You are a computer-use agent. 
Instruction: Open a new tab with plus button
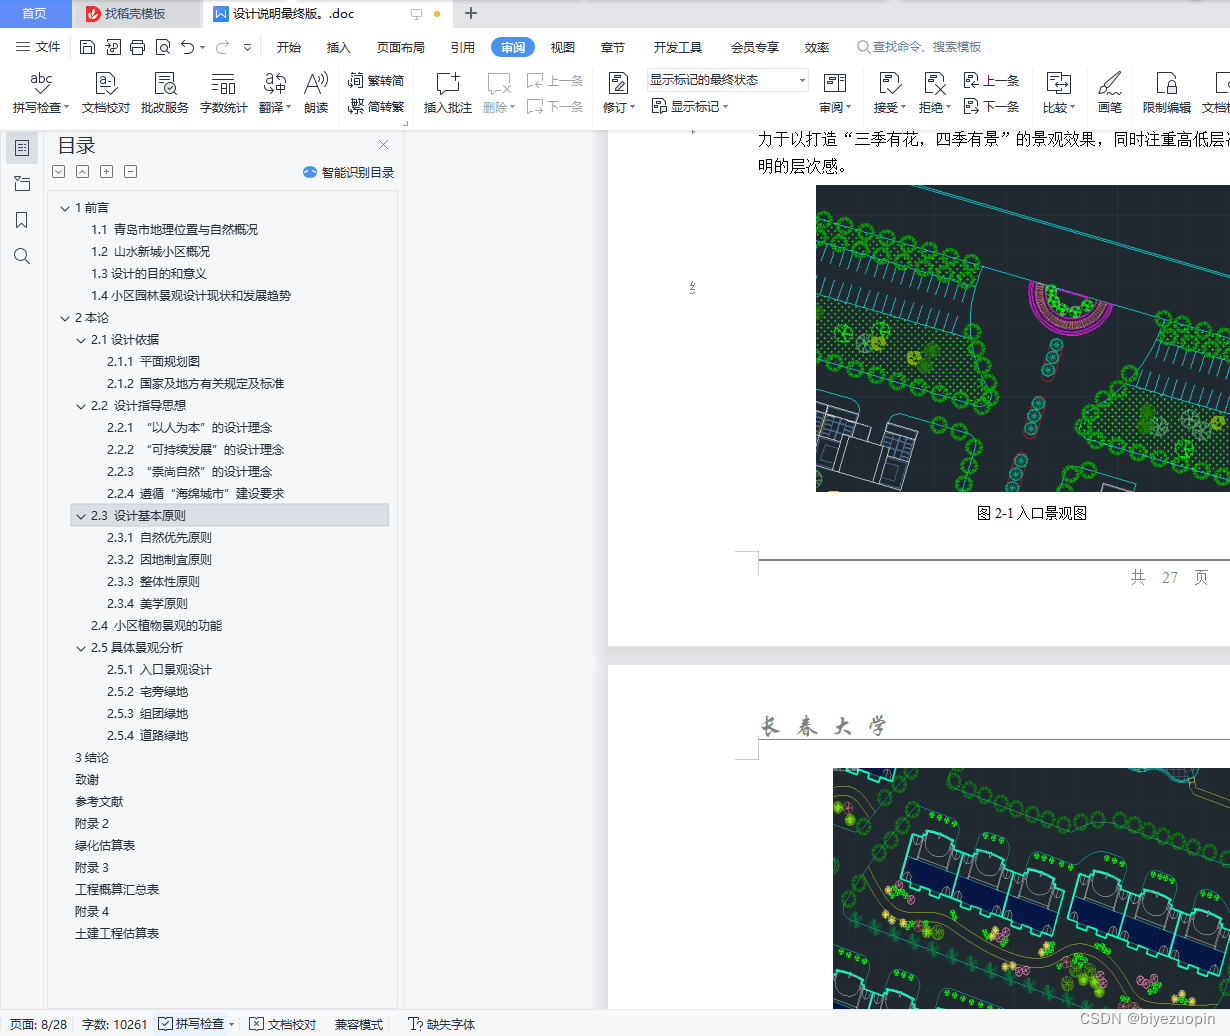point(471,14)
